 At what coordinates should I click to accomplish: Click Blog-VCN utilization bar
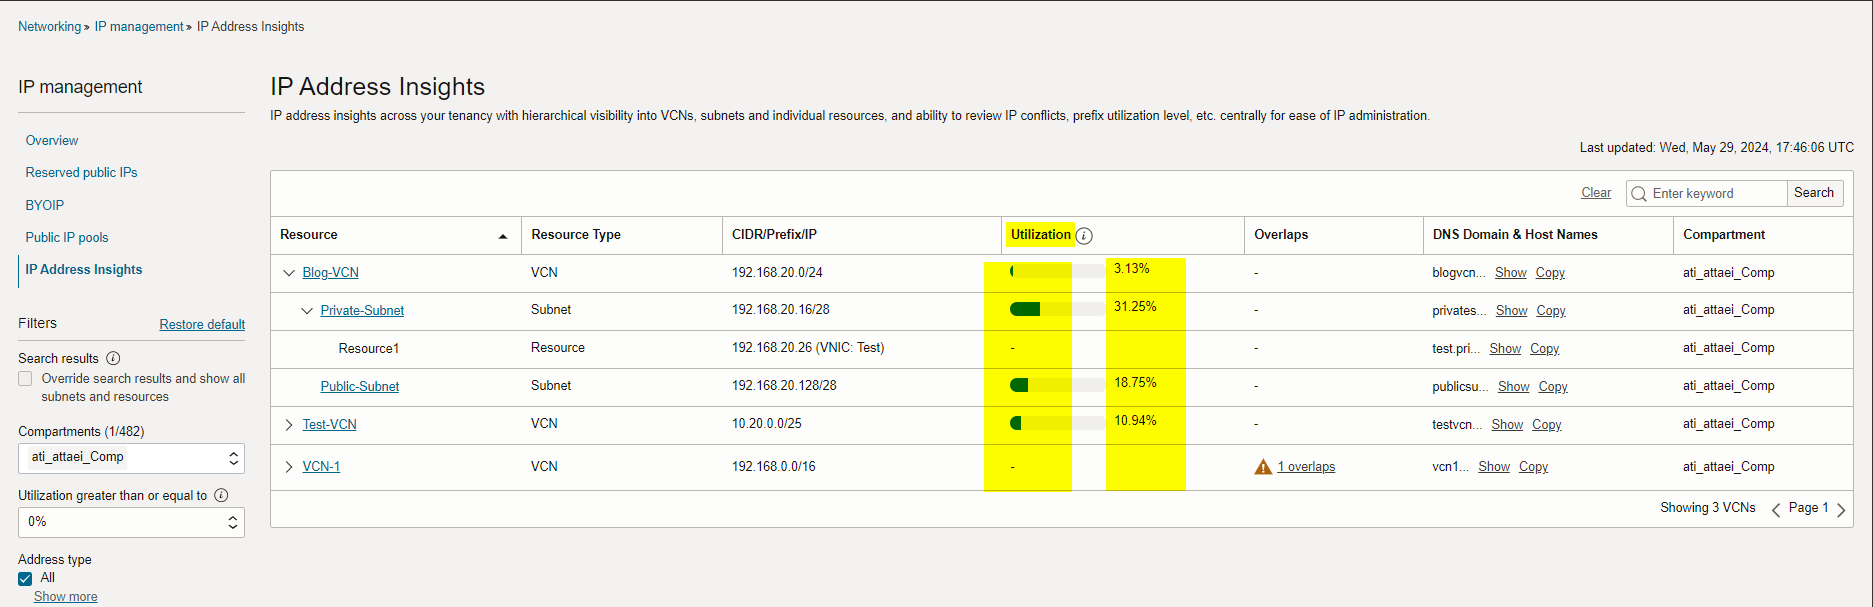[1057, 271]
